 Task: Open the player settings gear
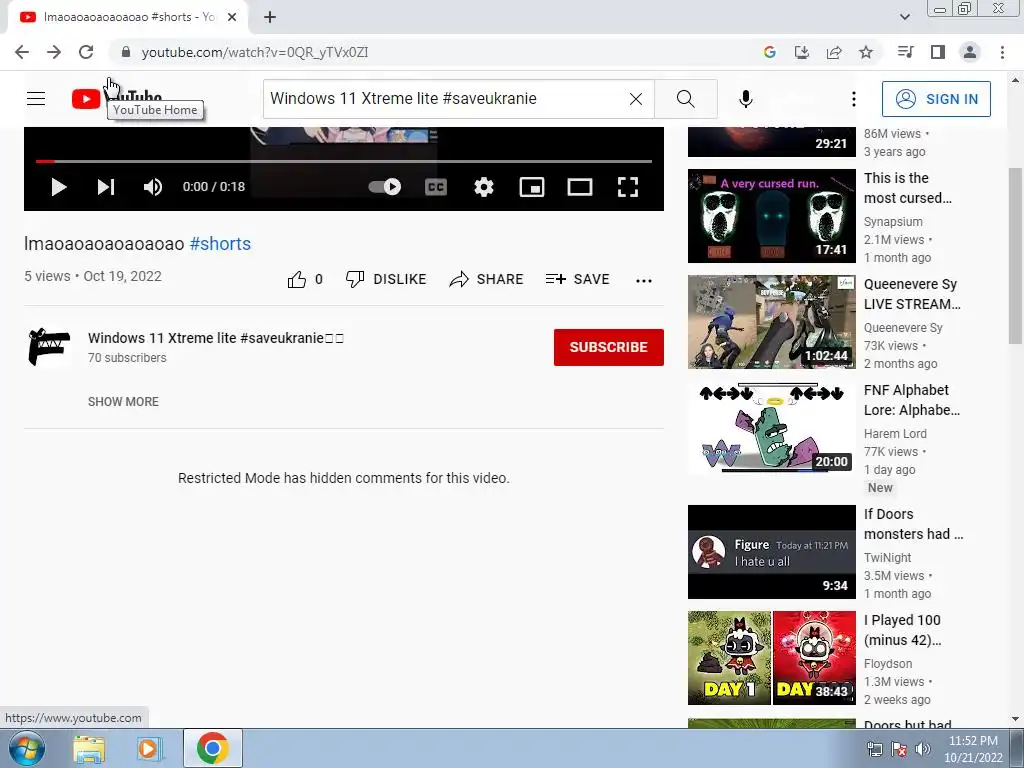click(x=484, y=187)
